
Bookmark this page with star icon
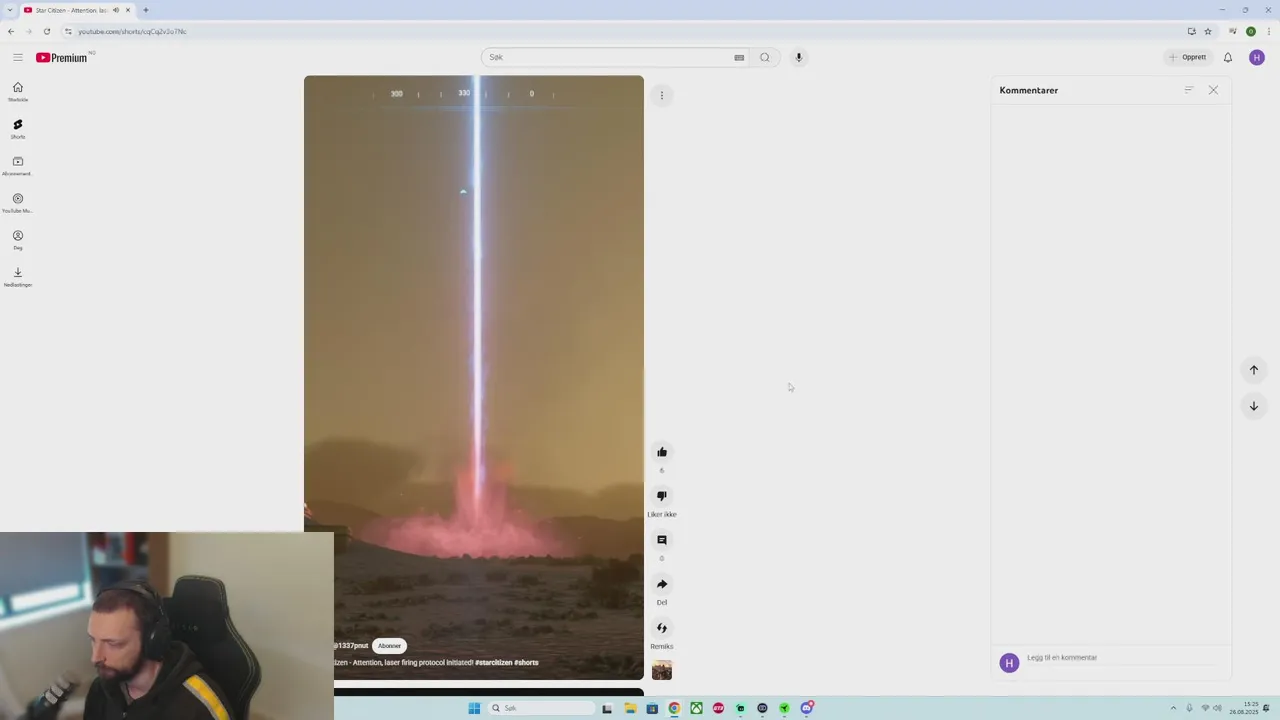pyautogui.click(x=1208, y=31)
